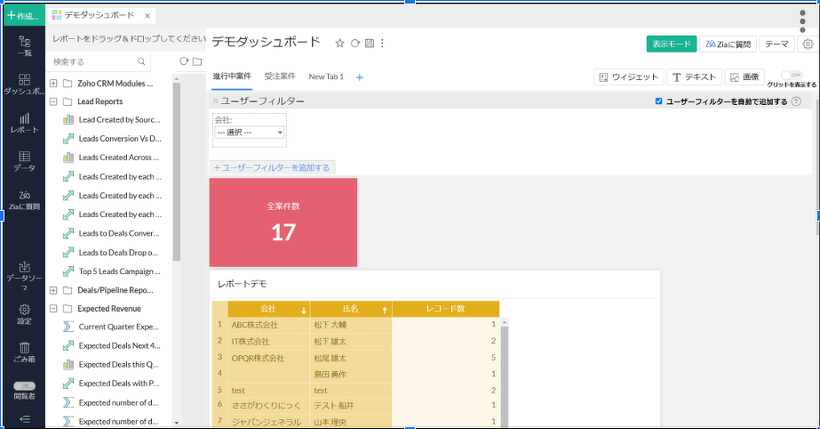Open the データソース icon in sidebar
Image resolution: width=820 pixels, height=429 pixels.
[23, 274]
